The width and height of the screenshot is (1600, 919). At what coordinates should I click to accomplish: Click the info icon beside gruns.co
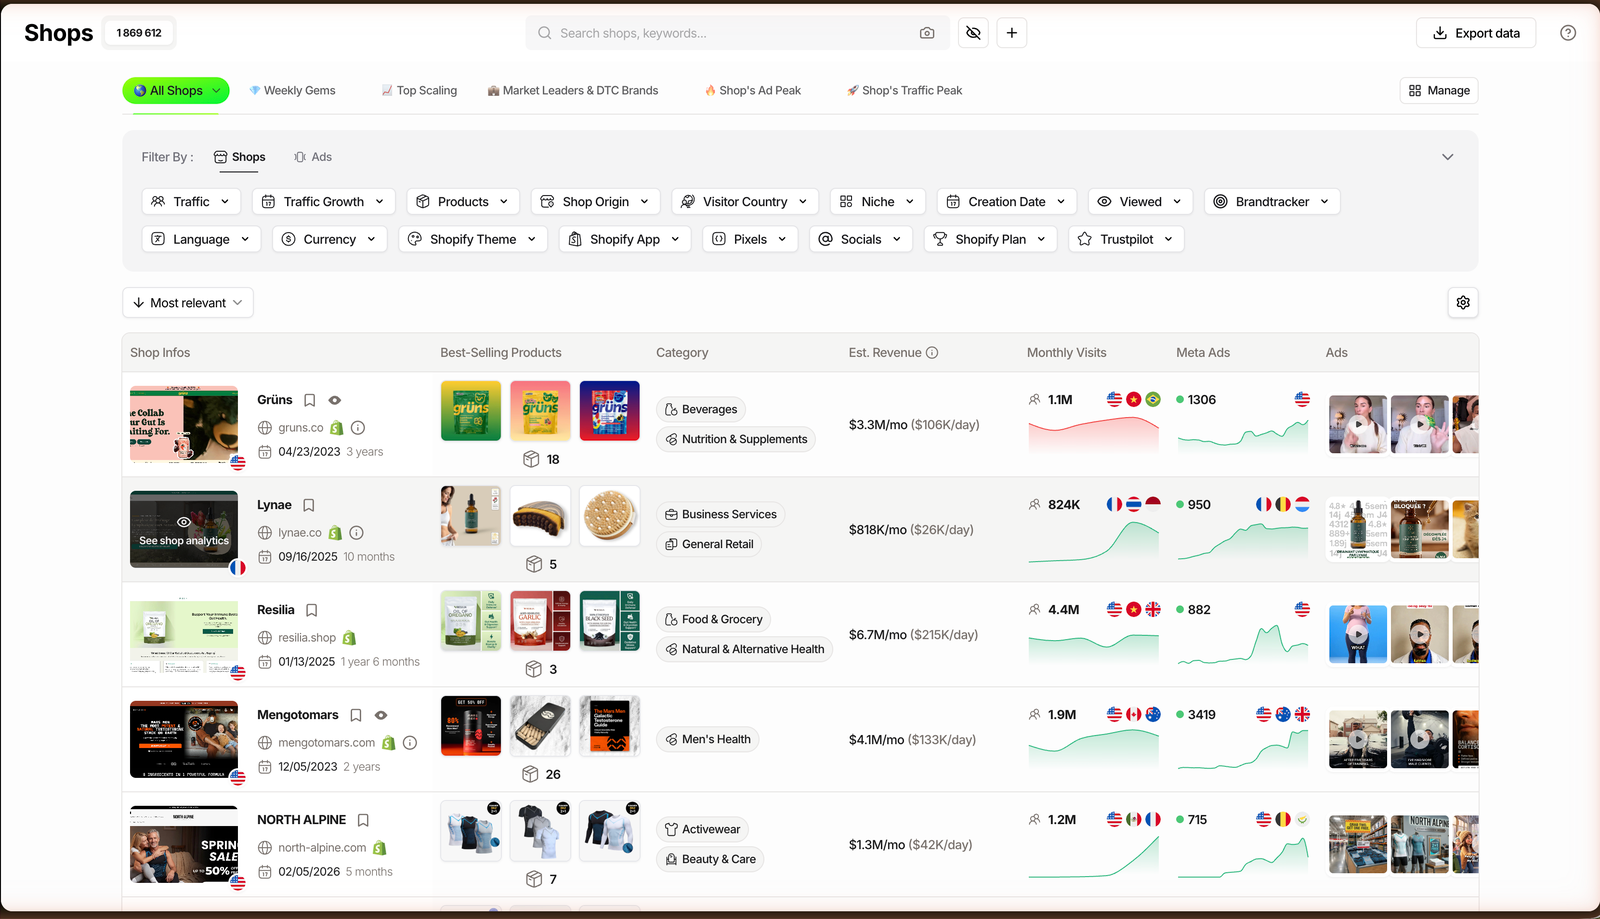(358, 428)
